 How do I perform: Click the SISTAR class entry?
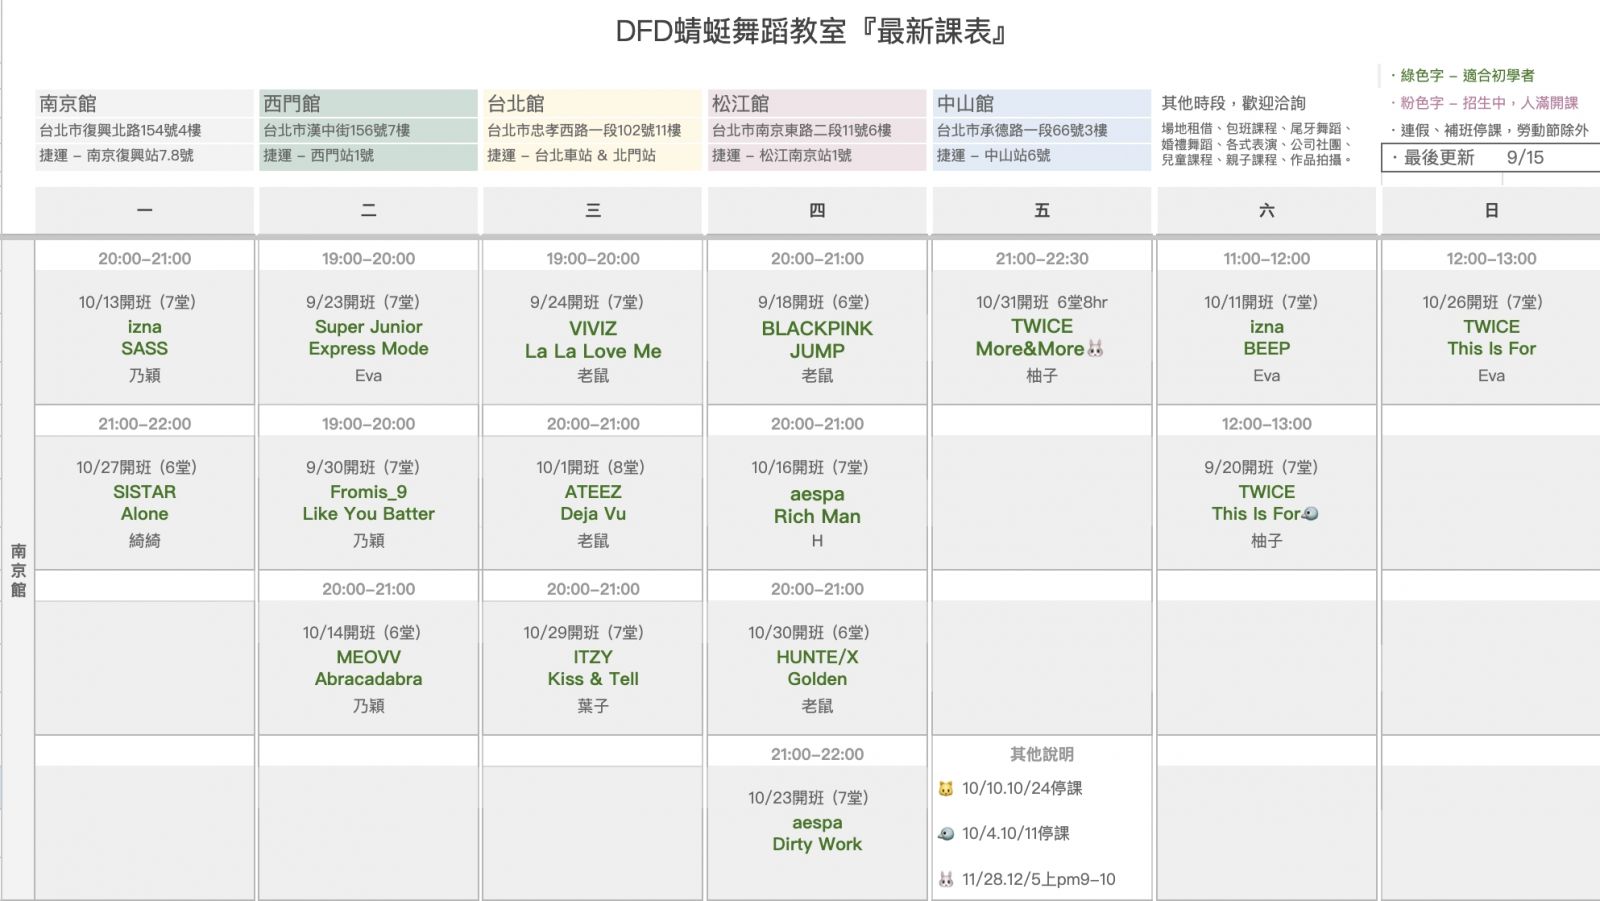pos(145,492)
